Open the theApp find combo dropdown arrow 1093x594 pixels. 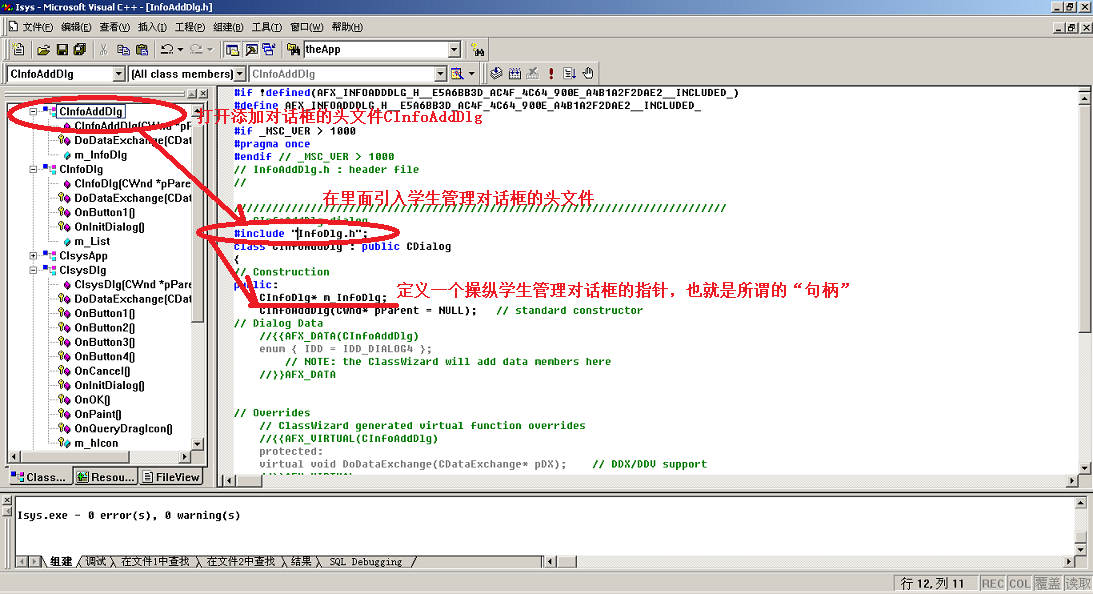pyautogui.click(x=454, y=50)
